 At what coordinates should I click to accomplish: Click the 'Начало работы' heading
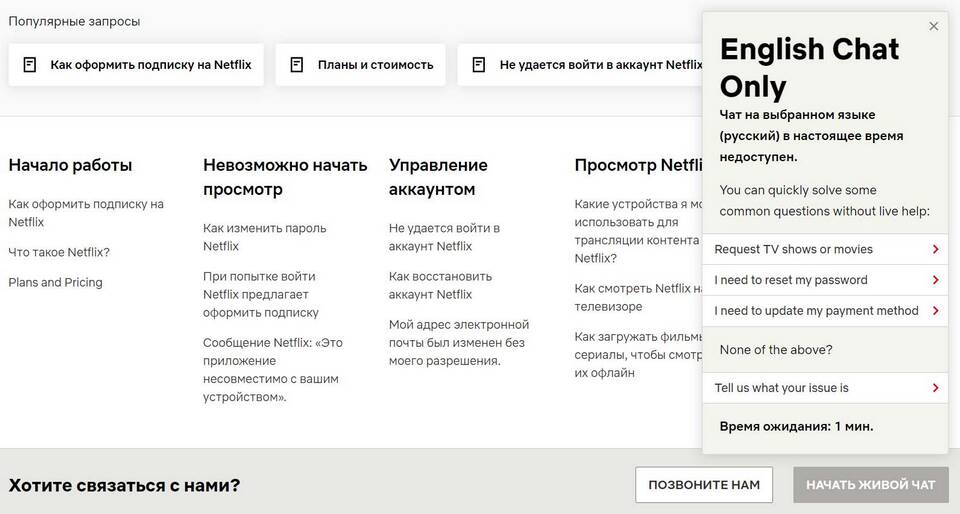click(70, 165)
